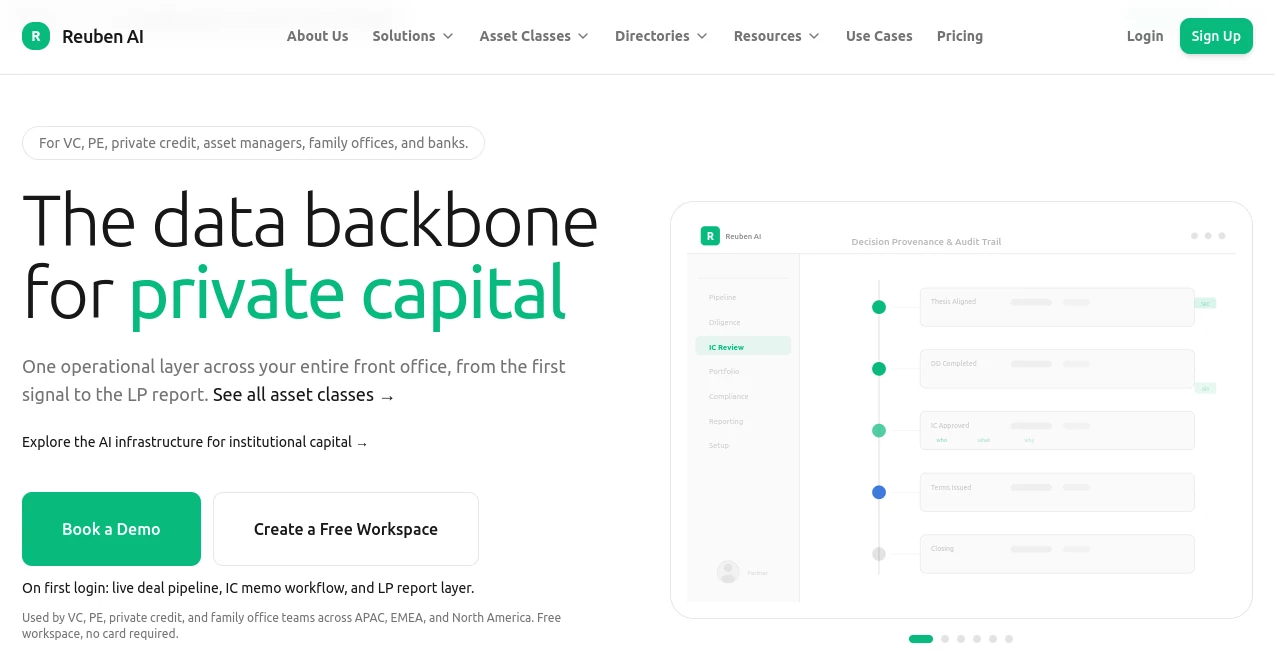Open the IC Approved card

click(x=1057, y=431)
